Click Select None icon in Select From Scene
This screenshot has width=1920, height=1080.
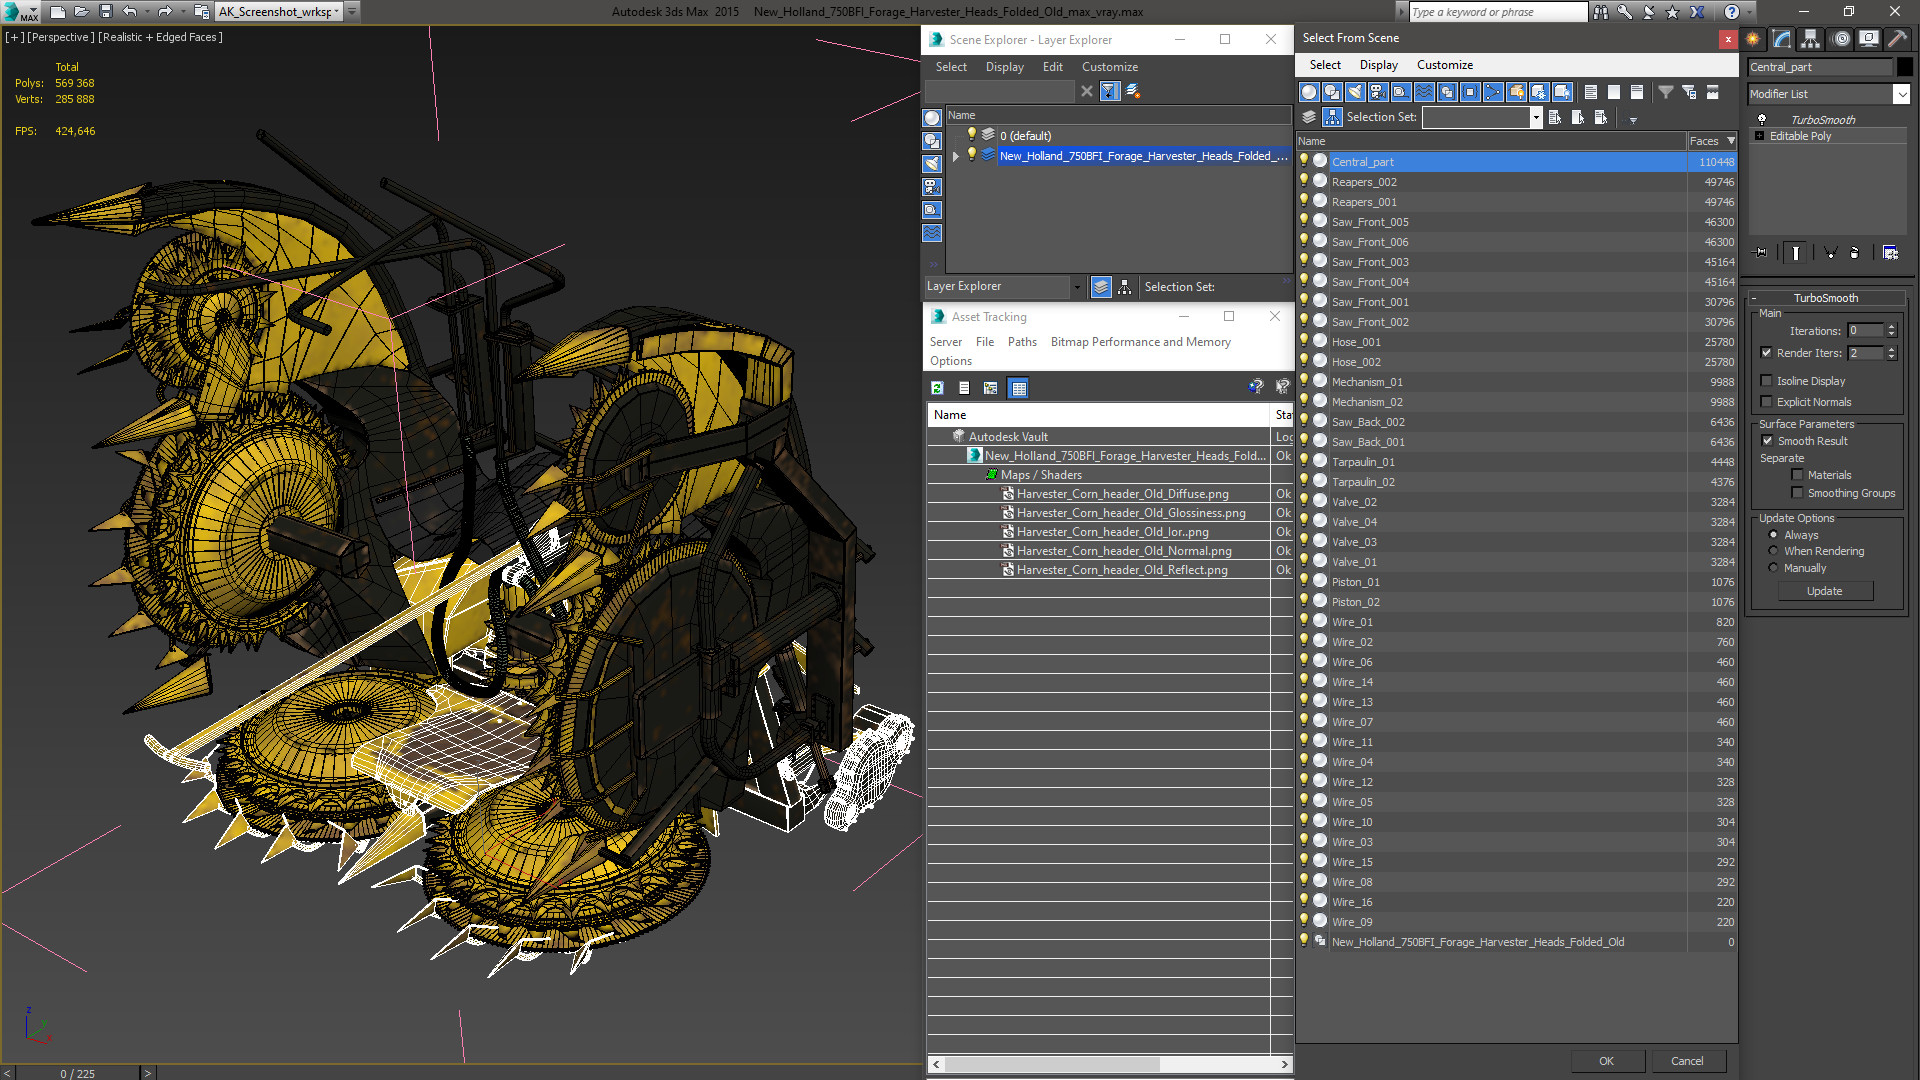[x=1614, y=92]
